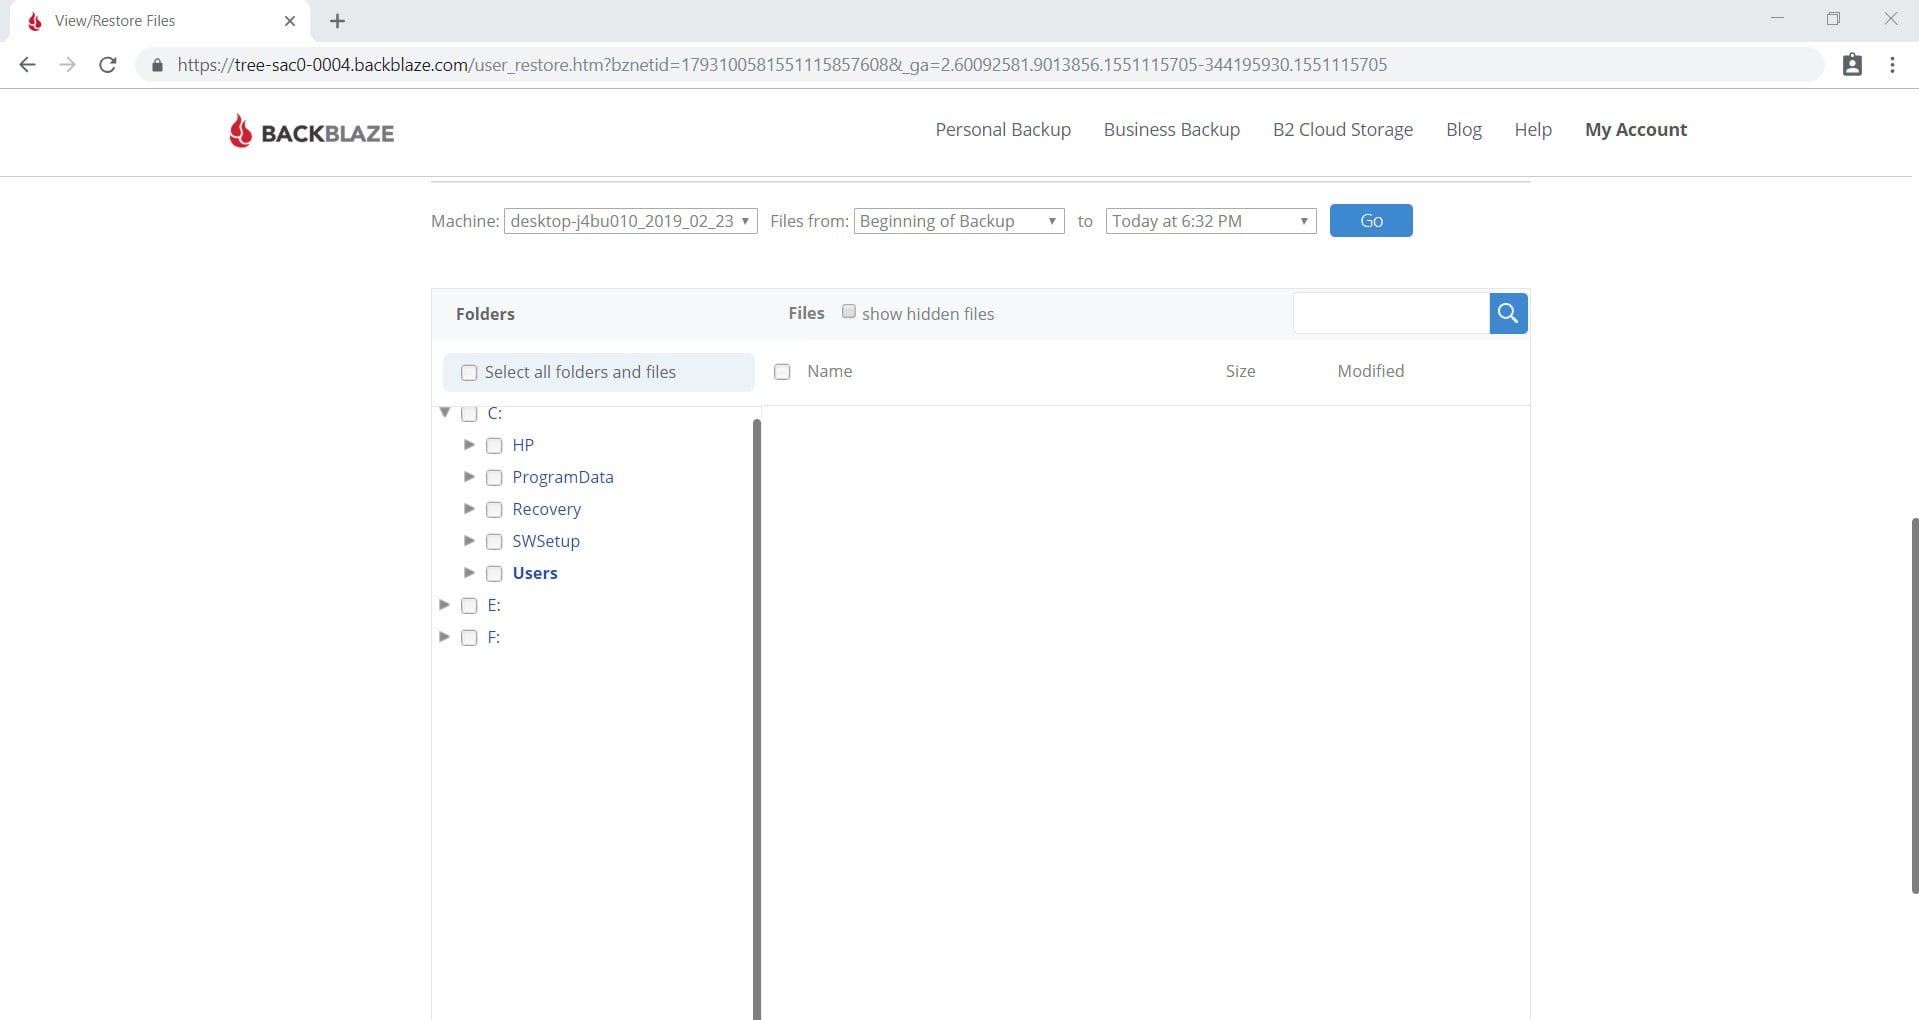Open Personal Backup menu

[1003, 130]
